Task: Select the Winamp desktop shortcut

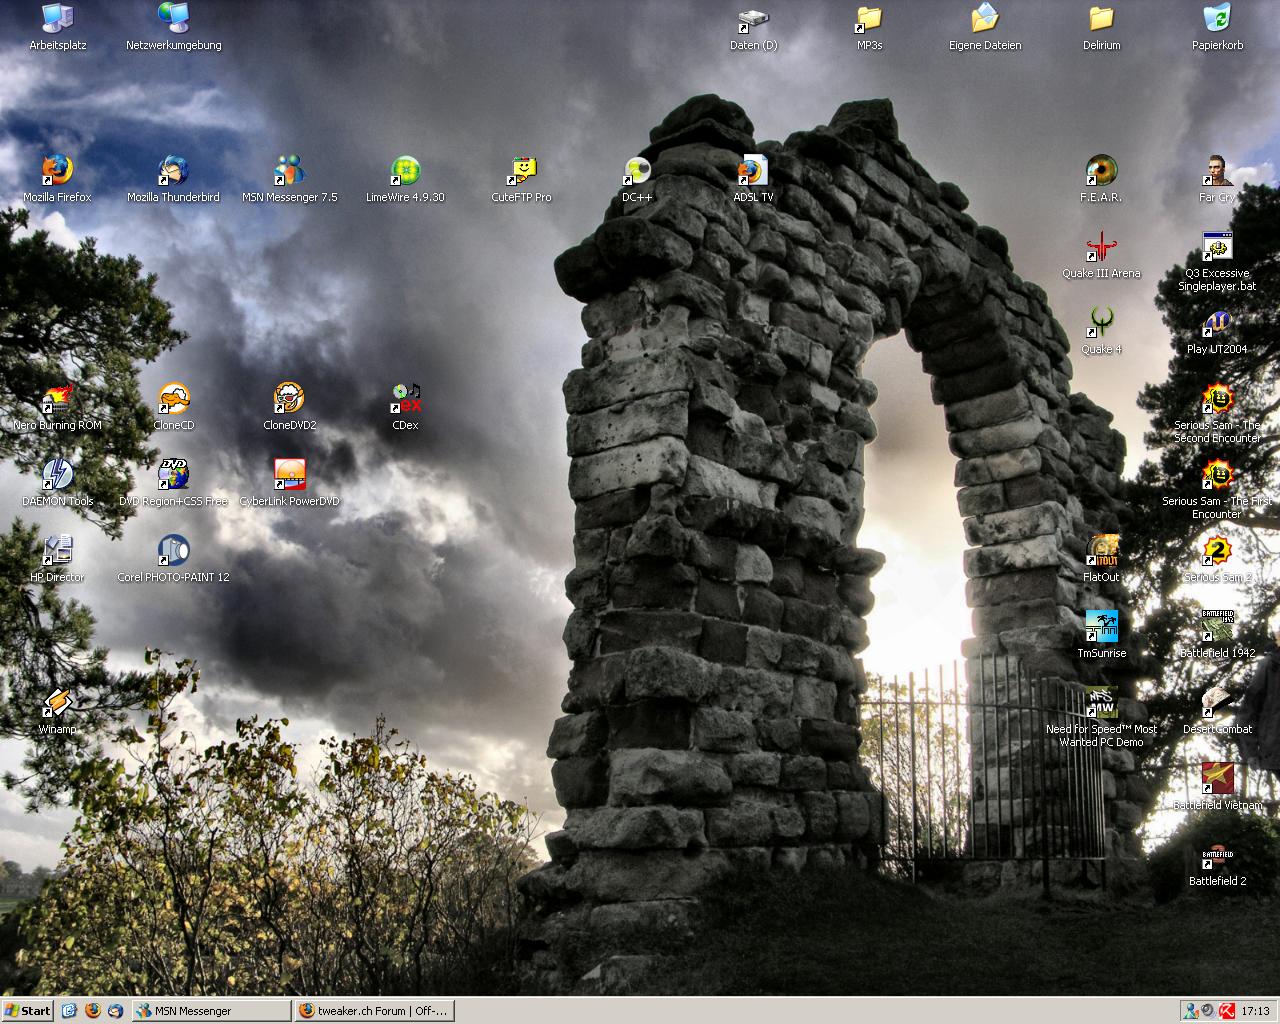Action: pos(57,704)
